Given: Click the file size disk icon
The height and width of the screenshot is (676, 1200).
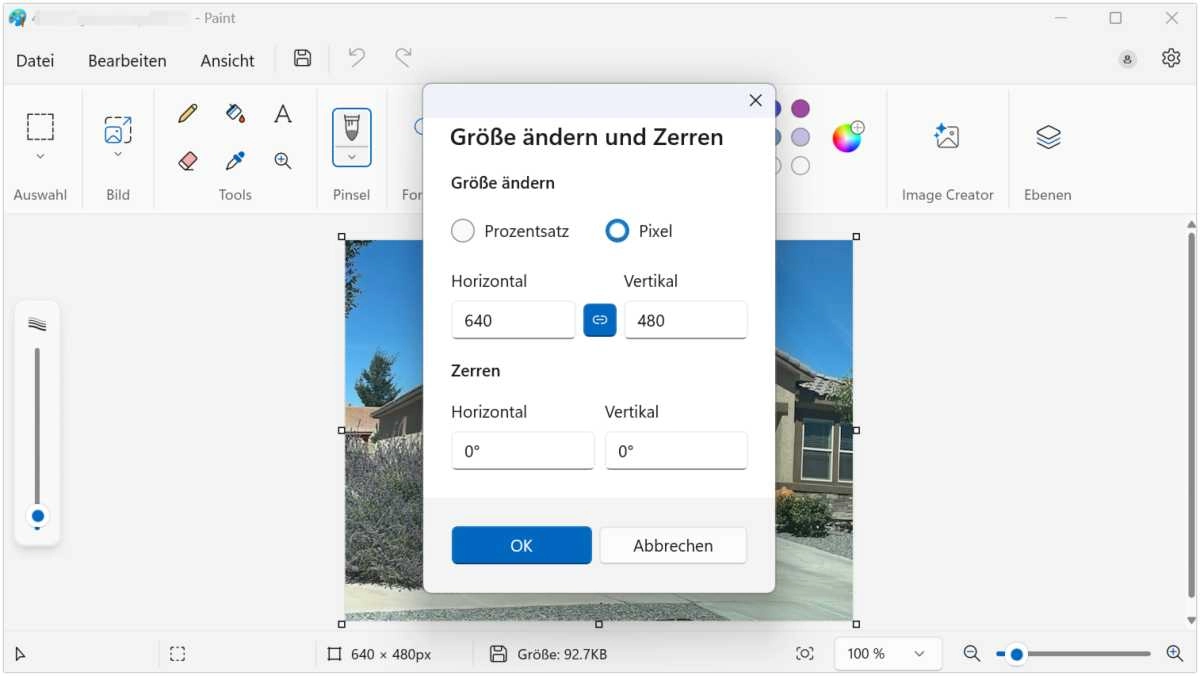Looking at the screenshot, I should point(498,654).
